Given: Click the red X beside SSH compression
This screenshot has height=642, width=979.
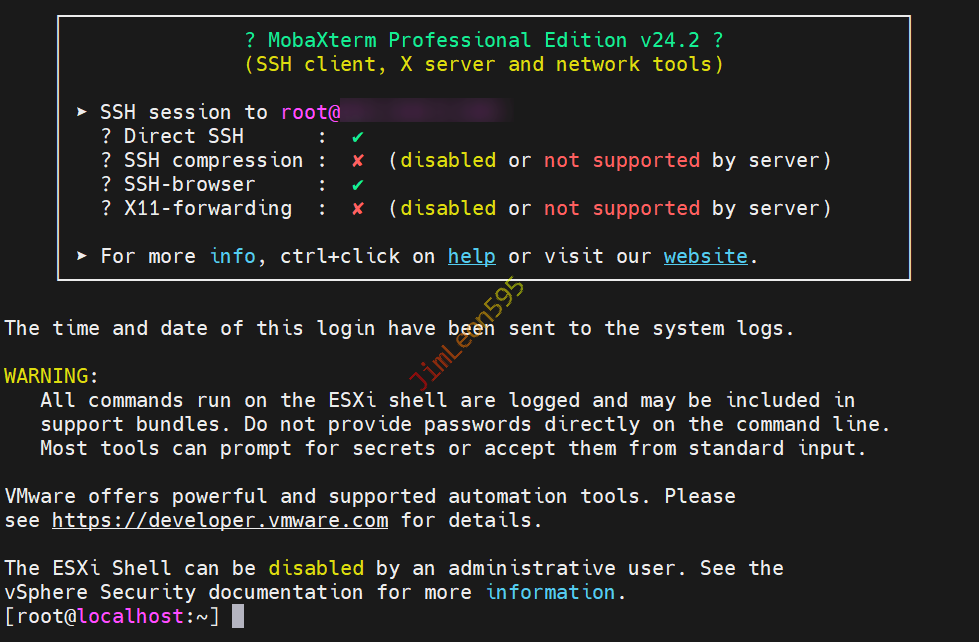Looking at the screenshot, I should [357, 160].
